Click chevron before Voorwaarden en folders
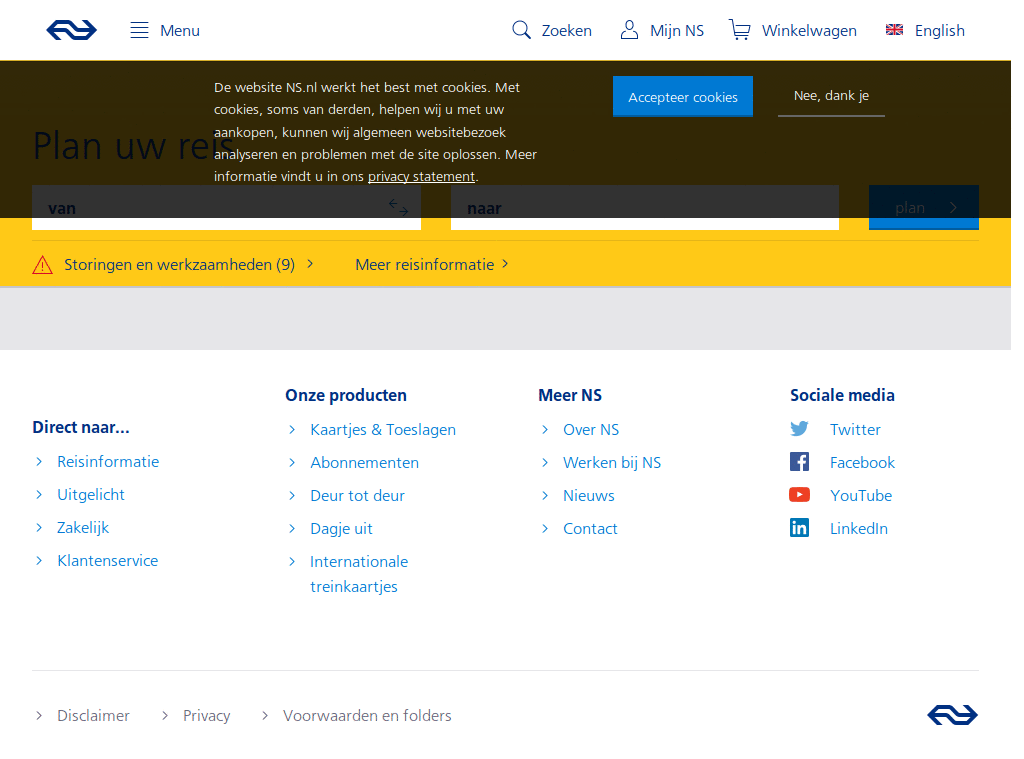The image size is (1024, 759). pyautogui.click(x=264, y=716)
